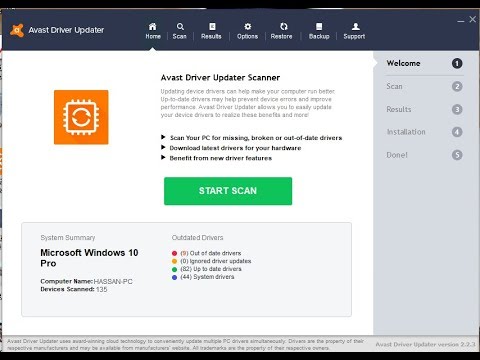The width and height of the screenshot is (480, 360).
Task: Click the Restore circular arrows icon
Action: [284, 26]
